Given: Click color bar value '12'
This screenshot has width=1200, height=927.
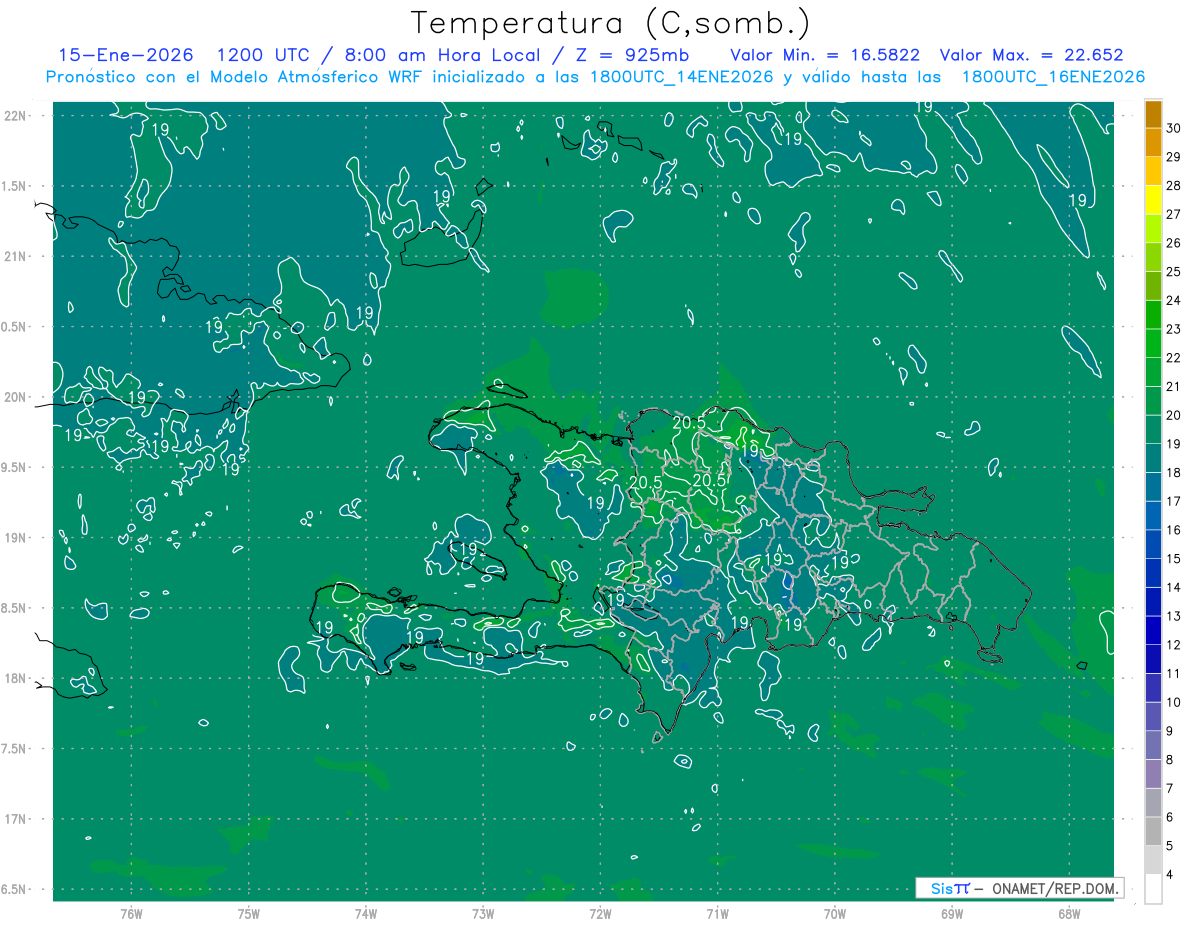Looking at the screenshot, I should (x=1175, y=645).
